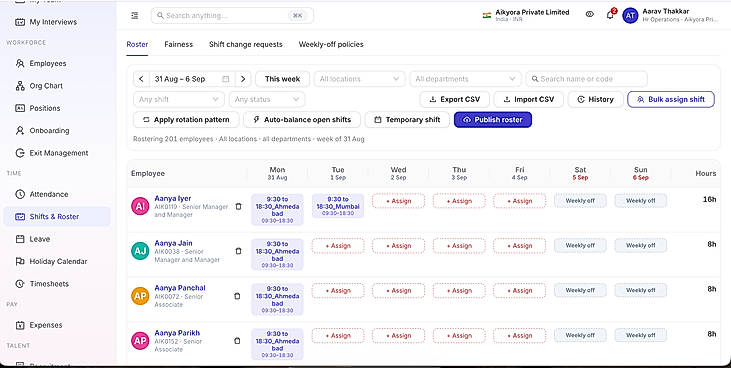Click Auto-balance open shifts button

pyautogui.click(x=302, y=120)
